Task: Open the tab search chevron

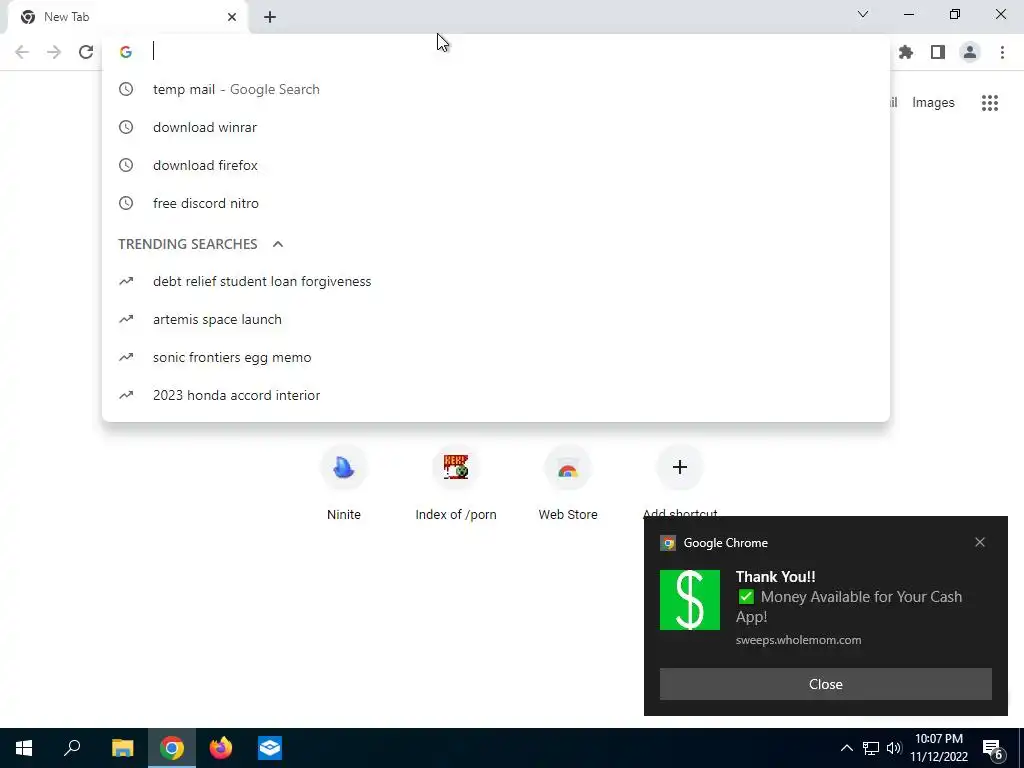Action: point(863,14)
